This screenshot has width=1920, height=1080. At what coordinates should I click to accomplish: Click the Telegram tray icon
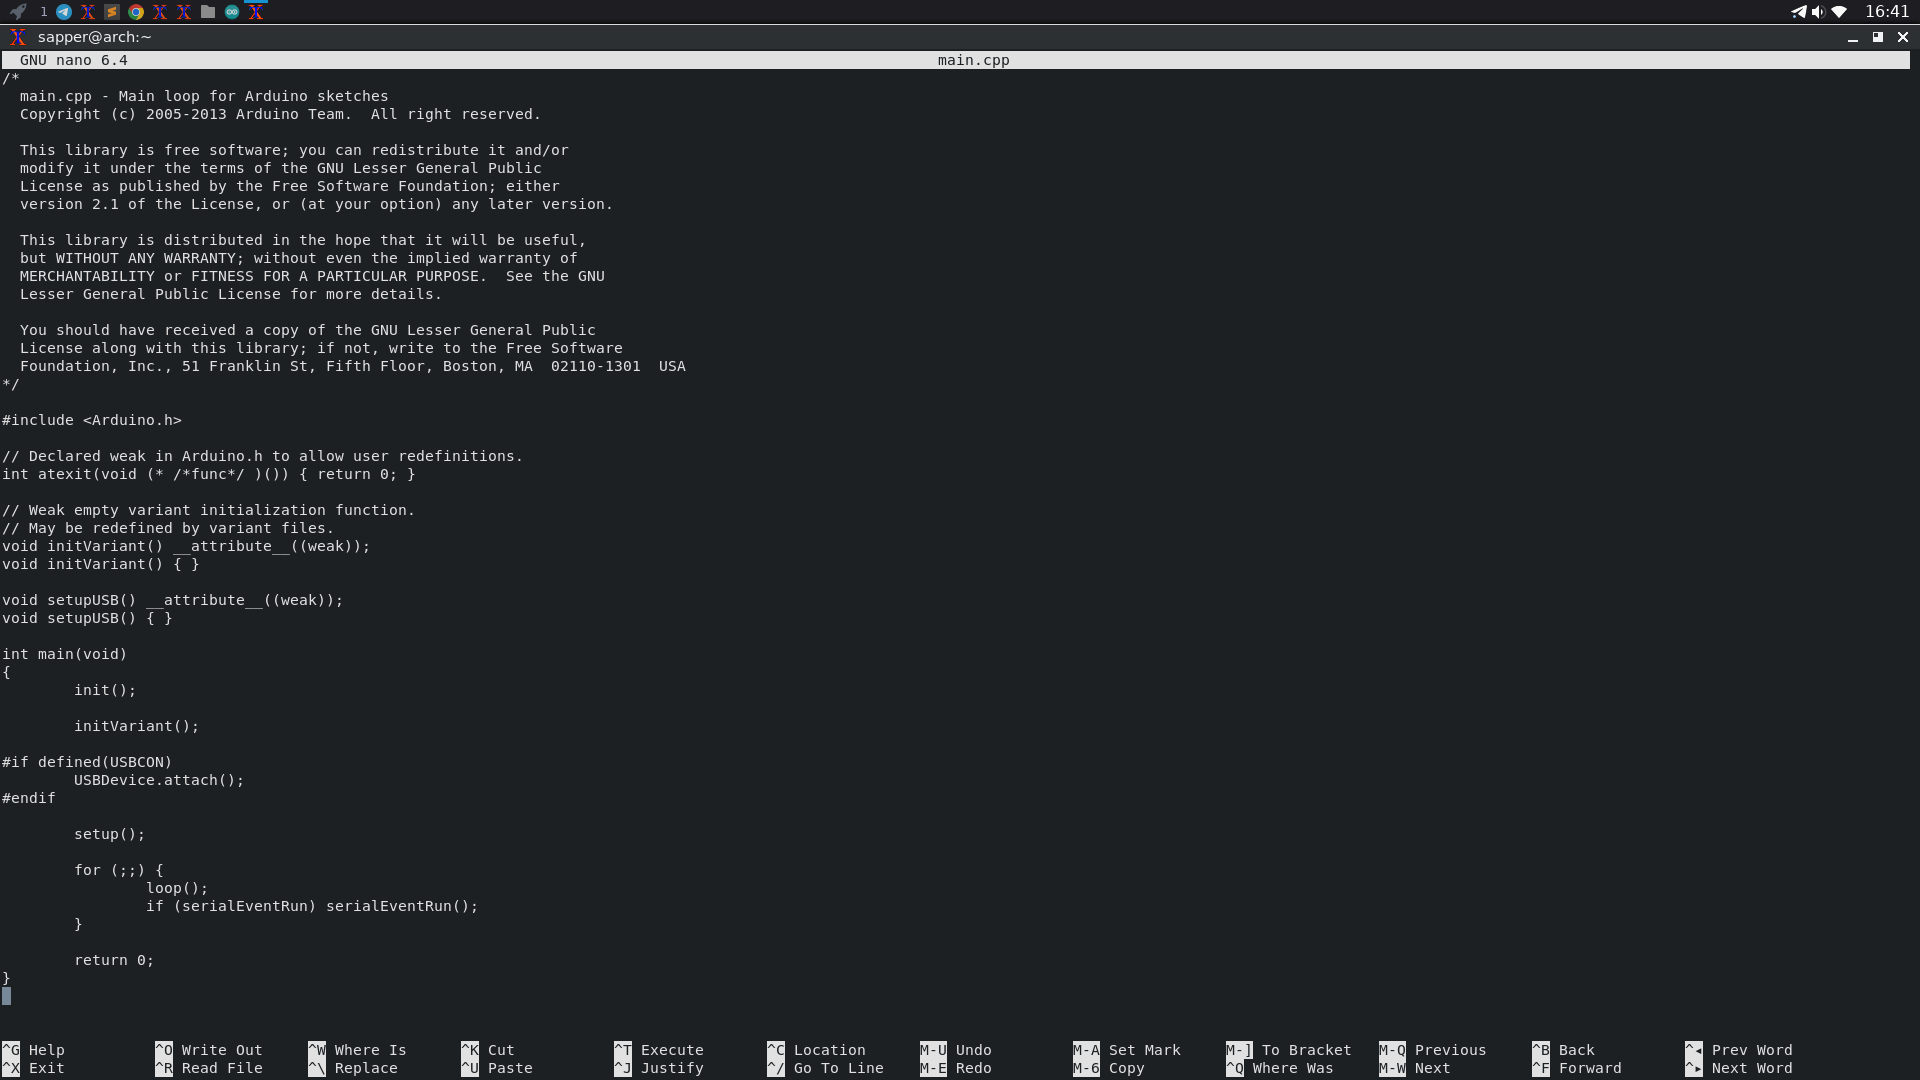(x=1798, y=12)
